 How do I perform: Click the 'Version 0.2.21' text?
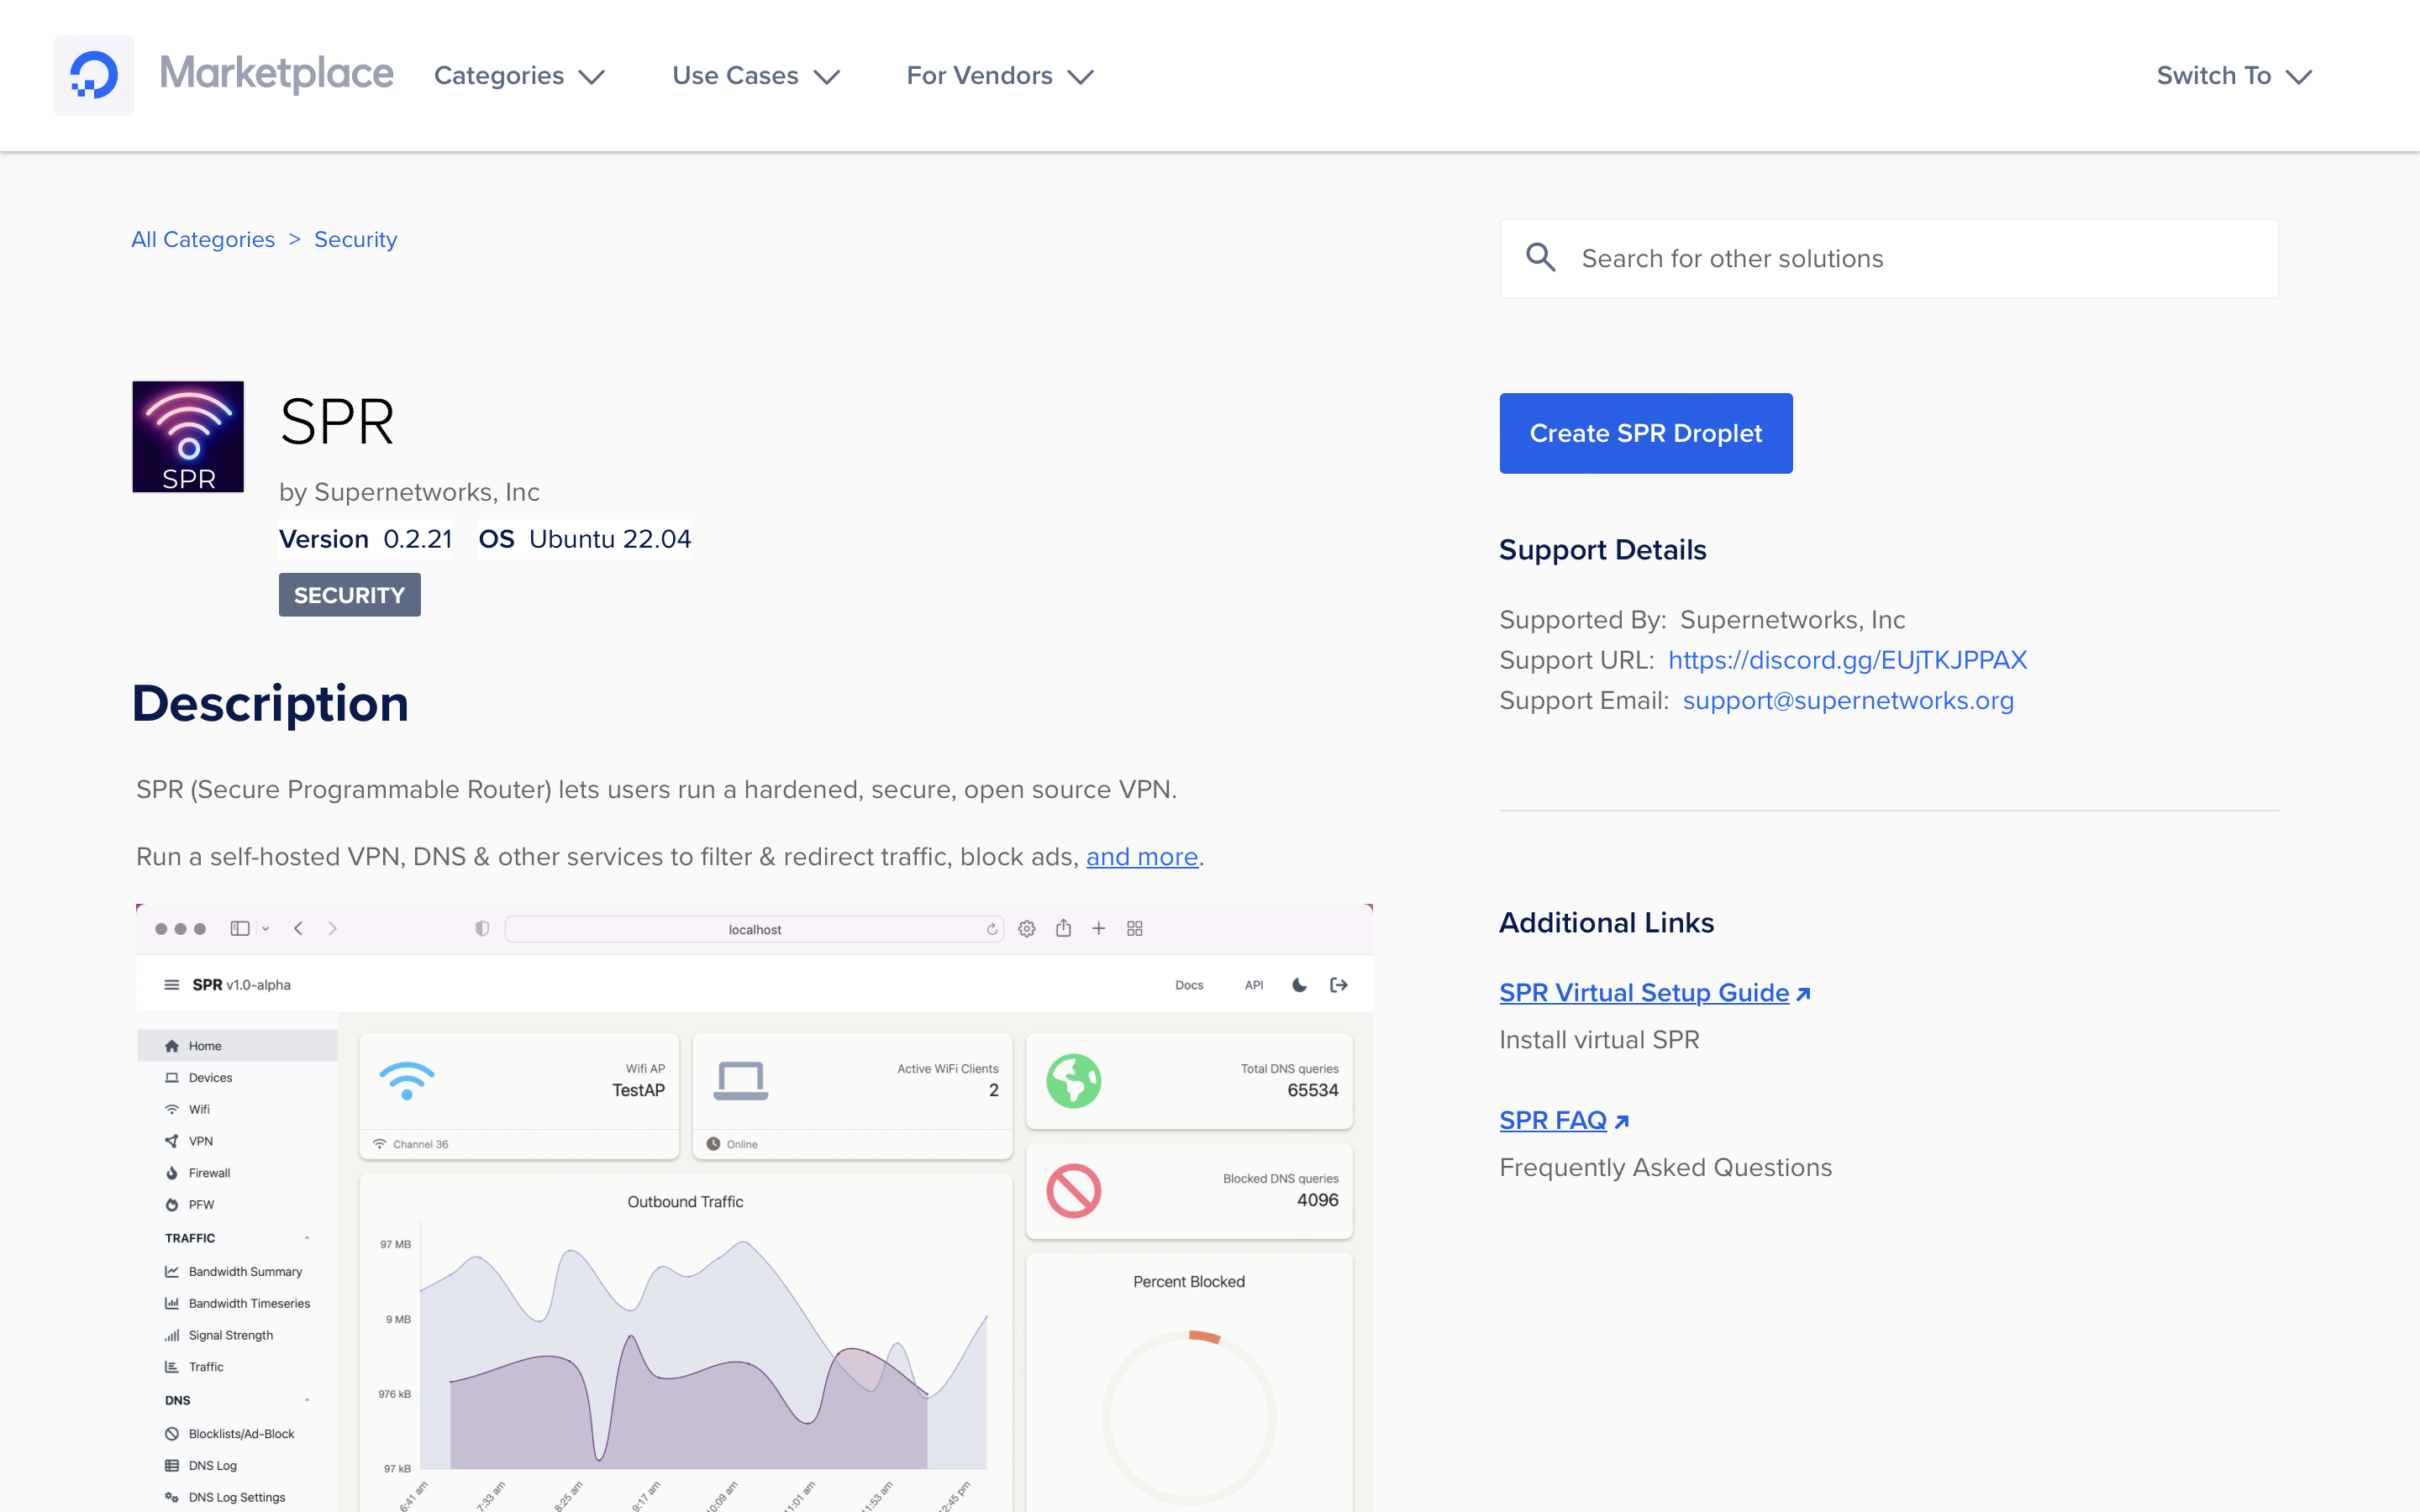tap(366, 540)
